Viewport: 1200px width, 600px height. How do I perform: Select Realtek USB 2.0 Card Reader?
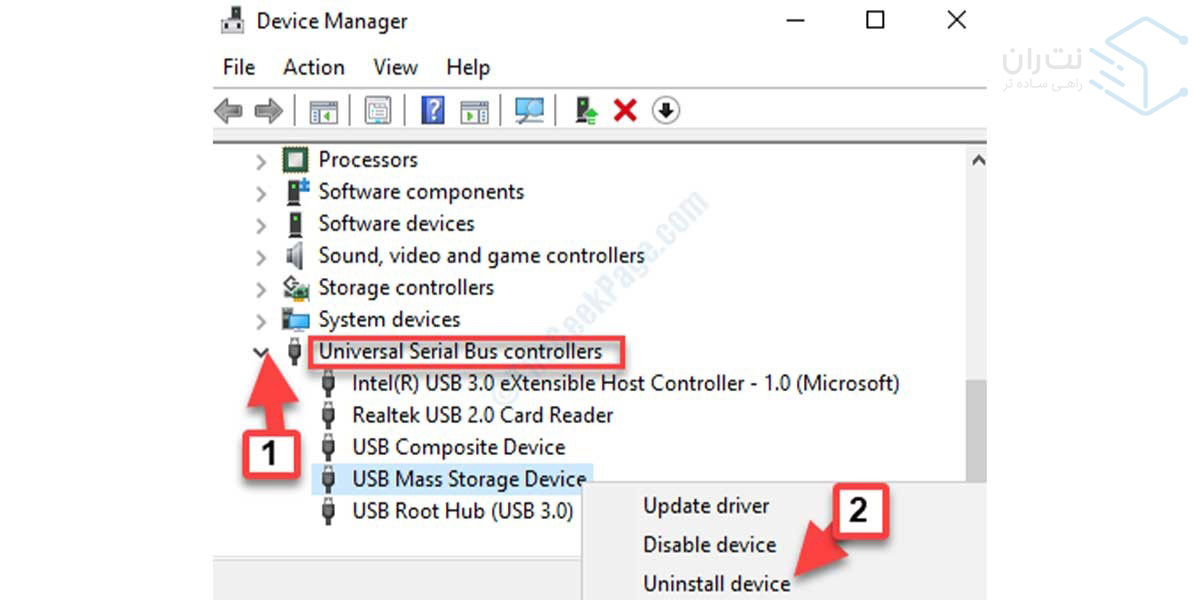482,415
